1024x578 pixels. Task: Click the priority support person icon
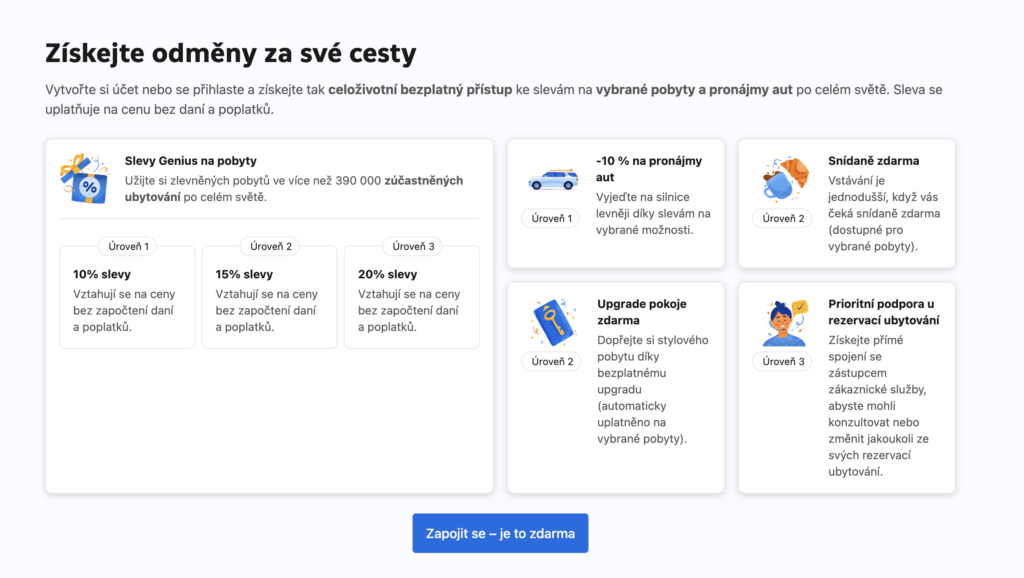[783, 322]
